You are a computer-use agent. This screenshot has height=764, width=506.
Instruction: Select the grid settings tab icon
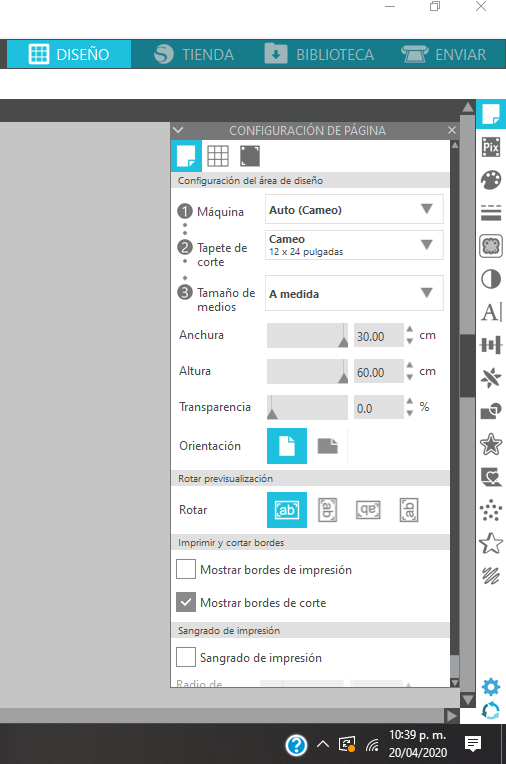218,156
